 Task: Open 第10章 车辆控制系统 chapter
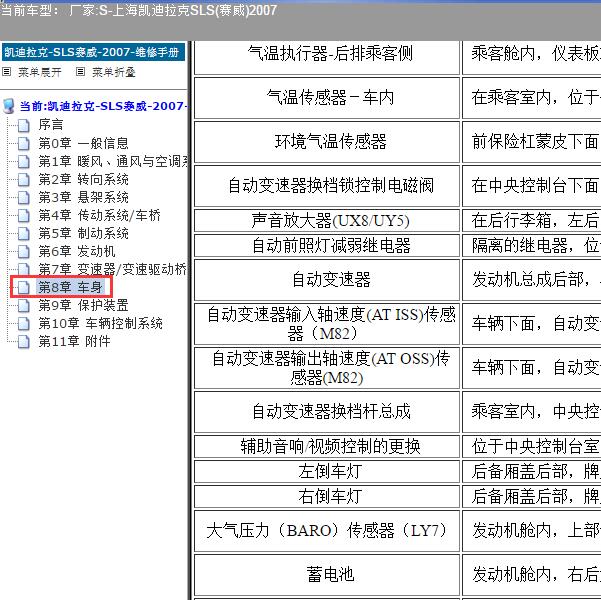(100, 323)
